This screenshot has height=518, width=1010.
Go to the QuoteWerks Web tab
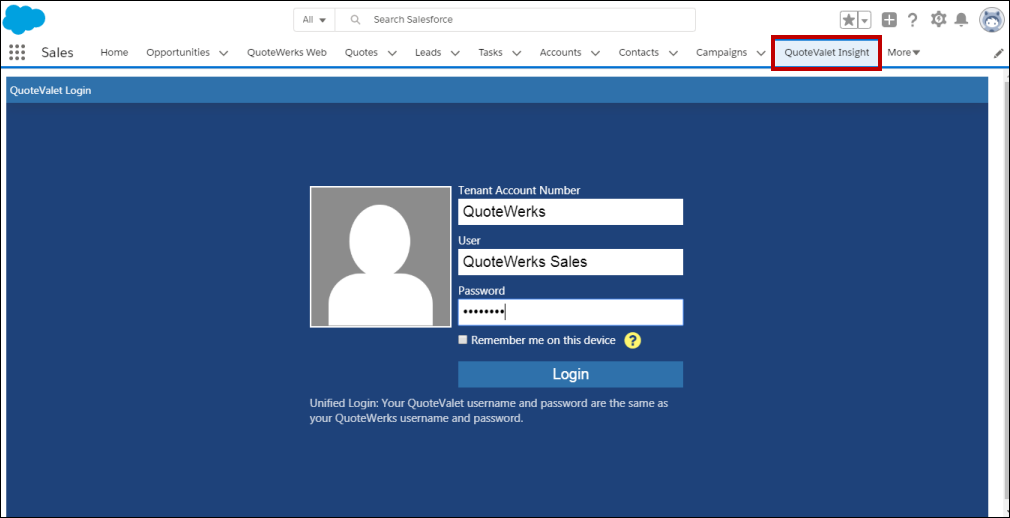tap(287, 53)
